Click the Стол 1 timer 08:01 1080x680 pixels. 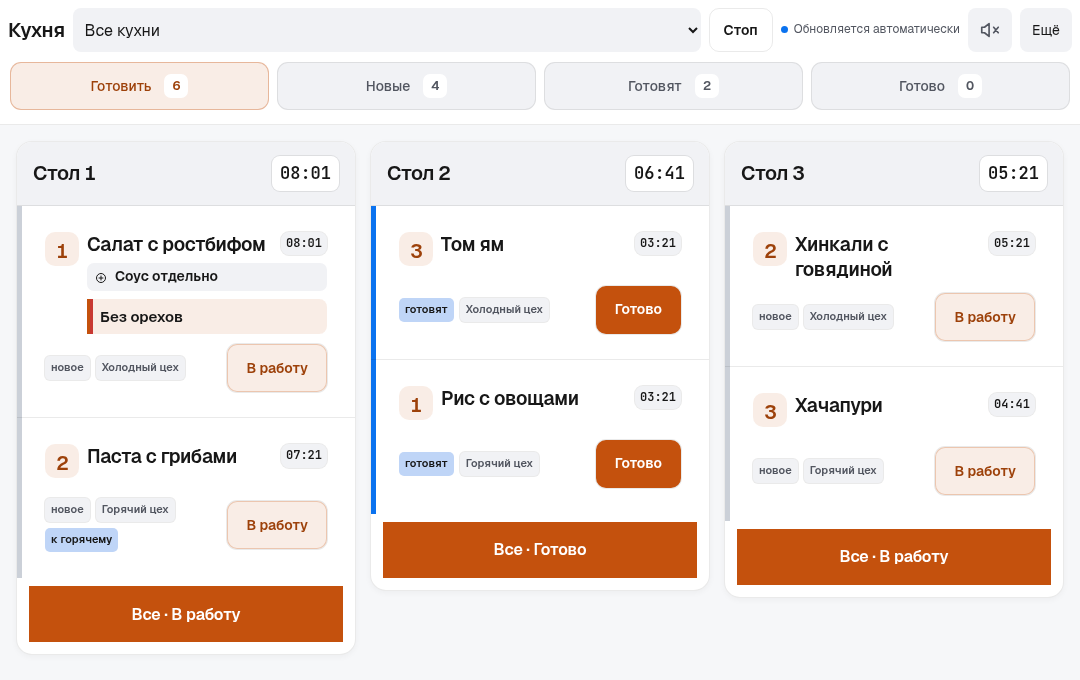305,174
